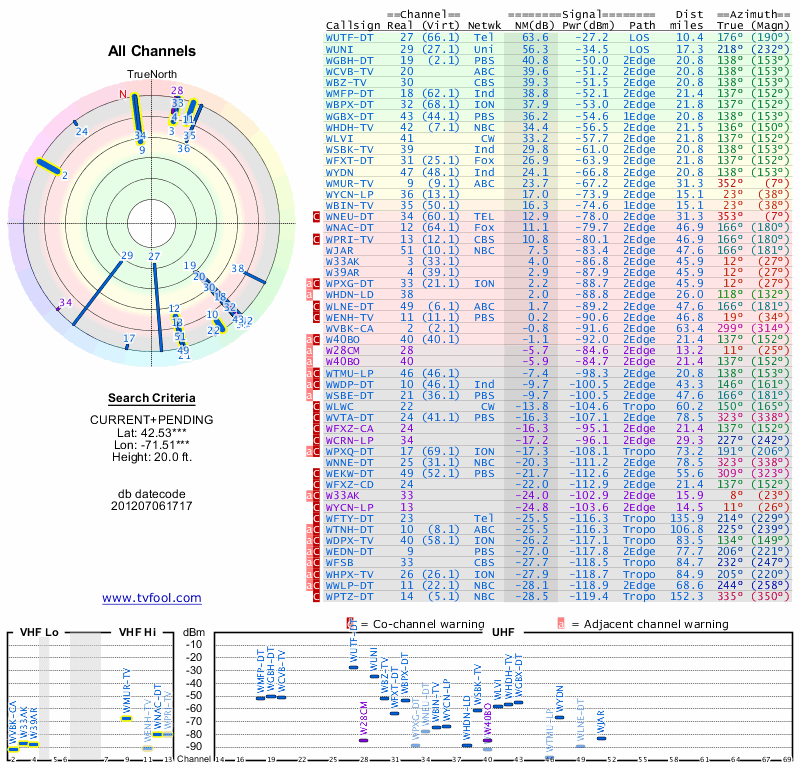Click the adjacent channel icon beside WHDN-LD
800x768 pixels.
(x=309, y=295)
